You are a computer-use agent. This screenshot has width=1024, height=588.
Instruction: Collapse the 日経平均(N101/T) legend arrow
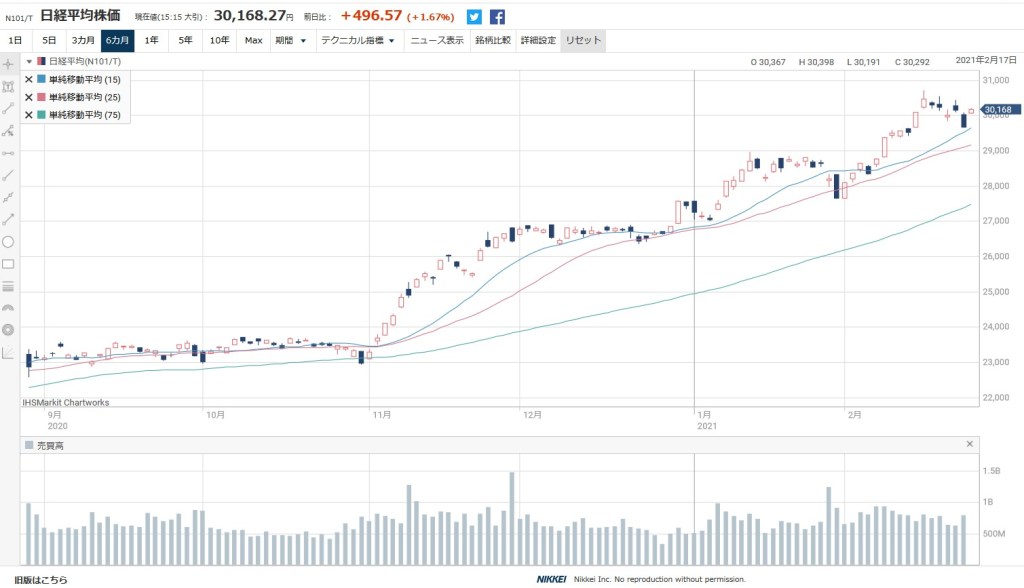(29, 62)
